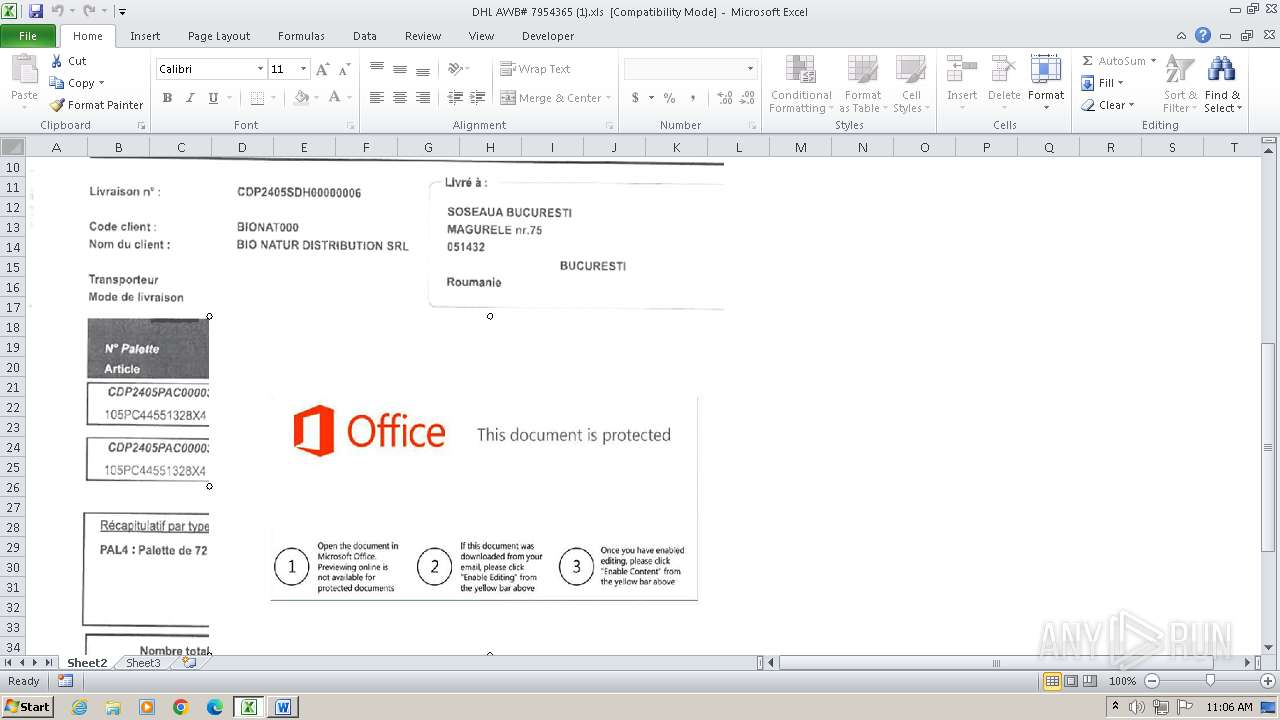Open the borders dropdown
The width and height of the screenshot is (1280, 720).
(x=273, y=98)
